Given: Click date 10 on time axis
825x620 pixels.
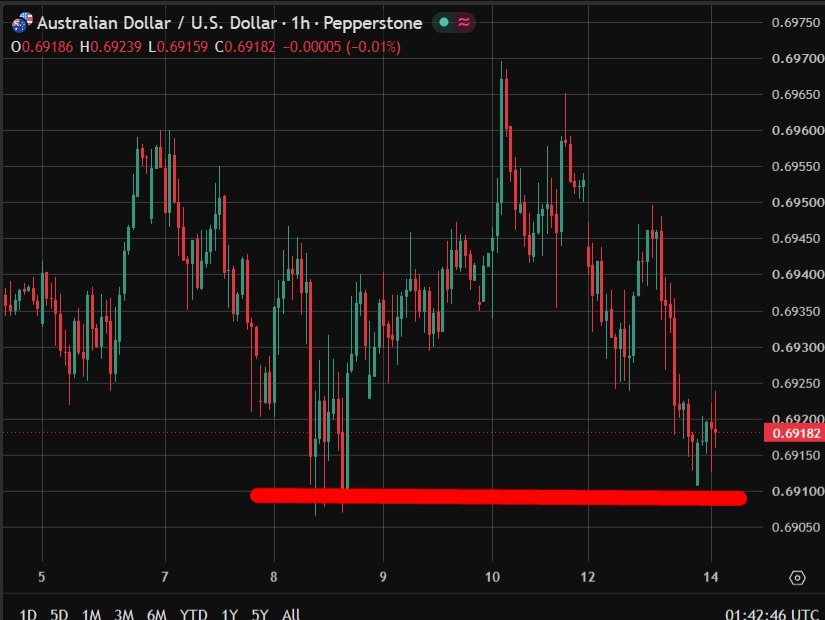Looking at the screenshot, I should point(492,577).
